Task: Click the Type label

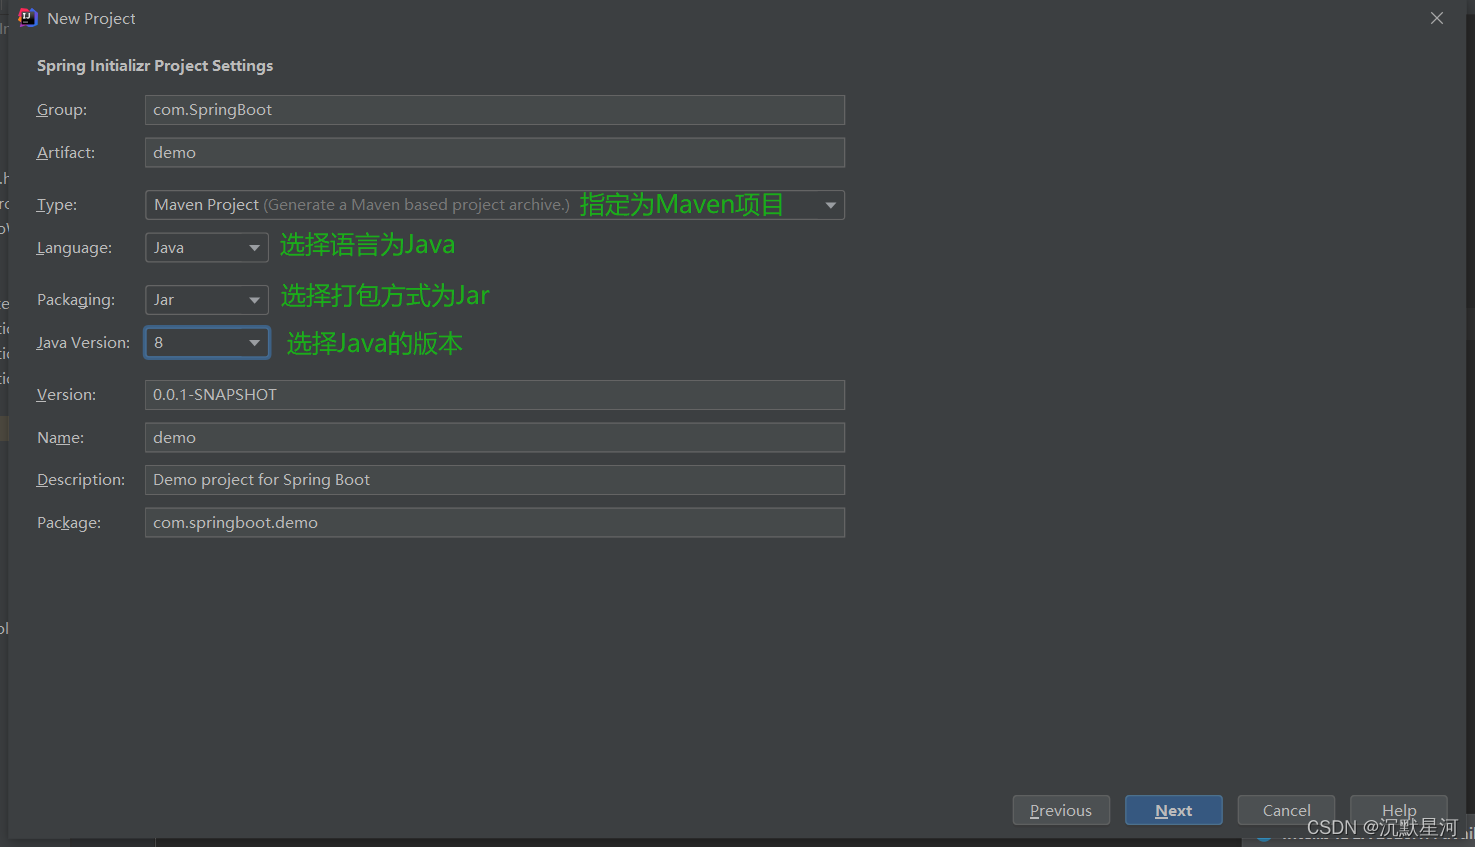Action: [x=57, y=205]
